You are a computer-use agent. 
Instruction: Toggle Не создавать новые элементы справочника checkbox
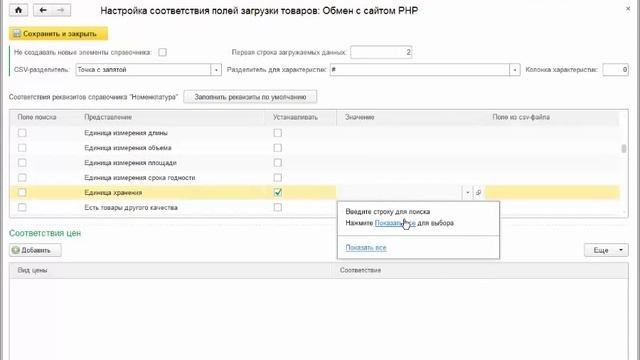tap(162, 52)
